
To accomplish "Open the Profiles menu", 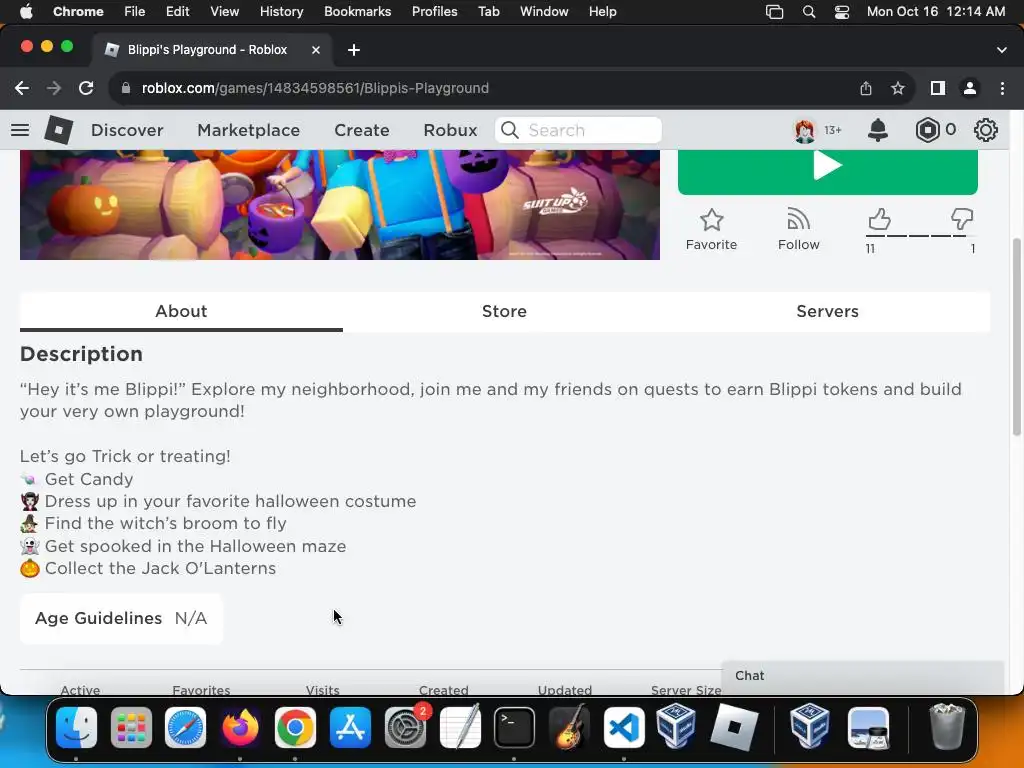I will click(434, 12).
